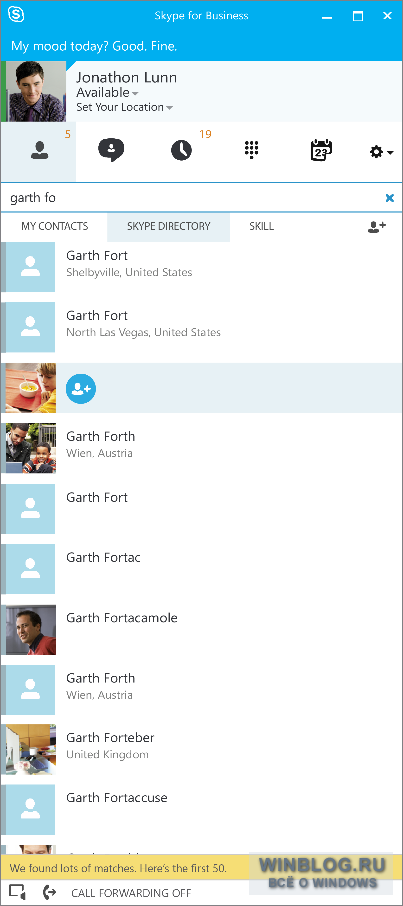Expand the gear menu dropdown arrow
The height and width of the screenshot is (906, 403).
coord(391,153)
